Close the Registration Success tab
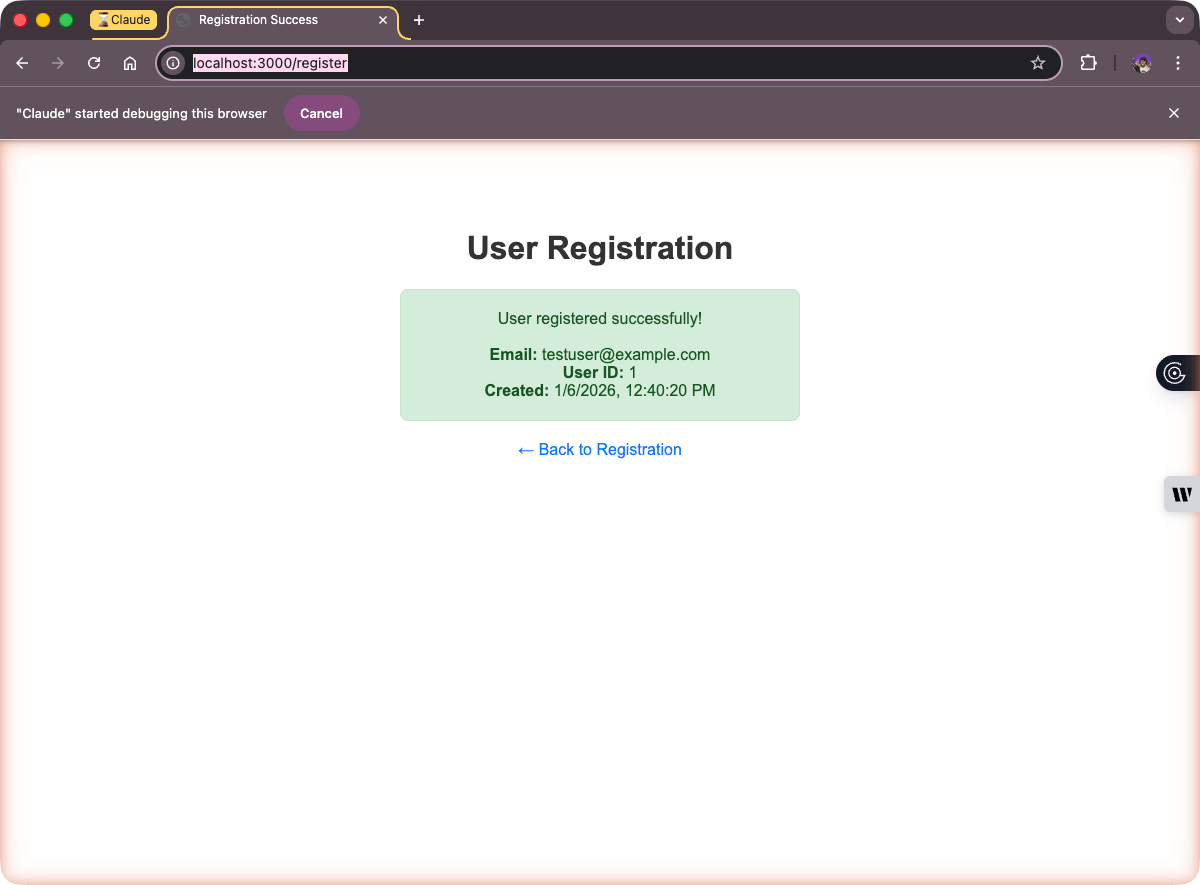This screenshot has width=1200, height=885. click(x=383, y=19)
